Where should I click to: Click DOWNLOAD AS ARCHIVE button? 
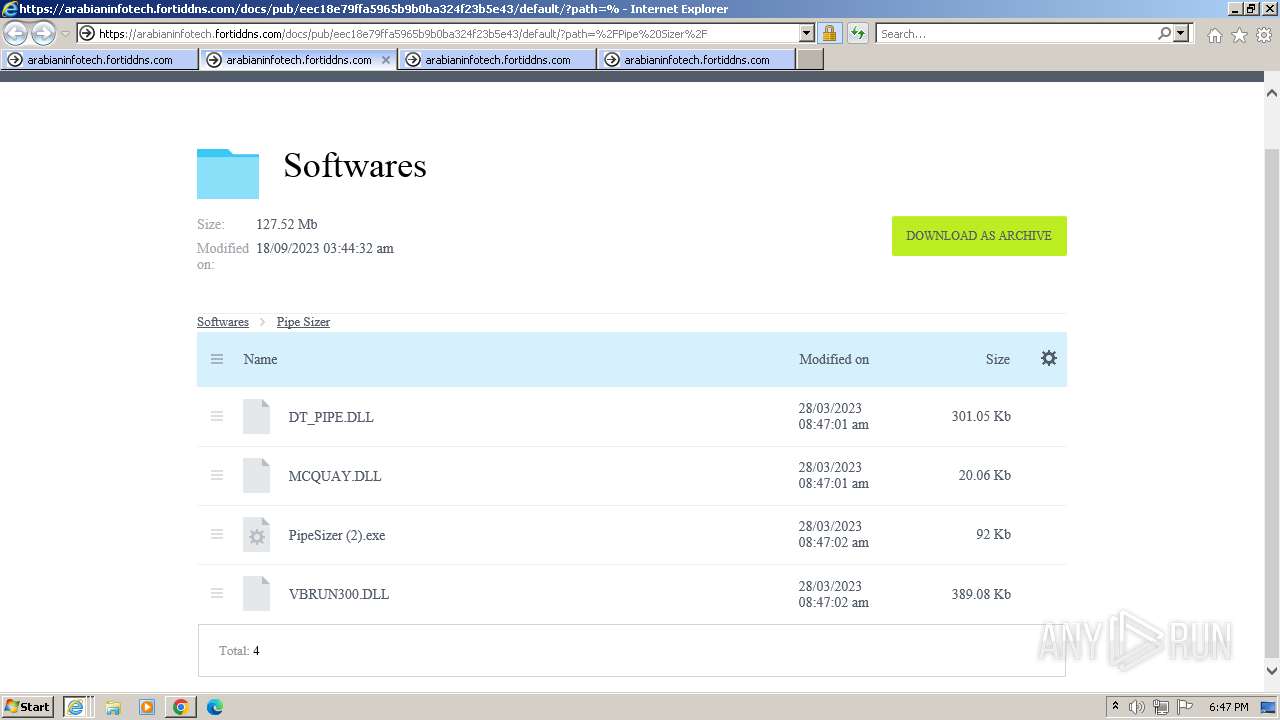[979, 236]
